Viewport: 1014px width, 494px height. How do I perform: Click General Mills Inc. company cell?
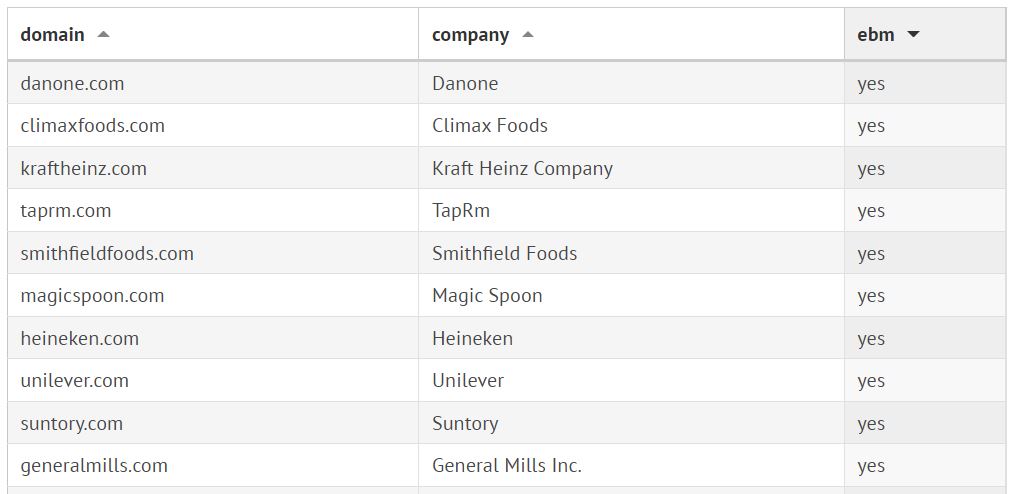click(506, 465)
